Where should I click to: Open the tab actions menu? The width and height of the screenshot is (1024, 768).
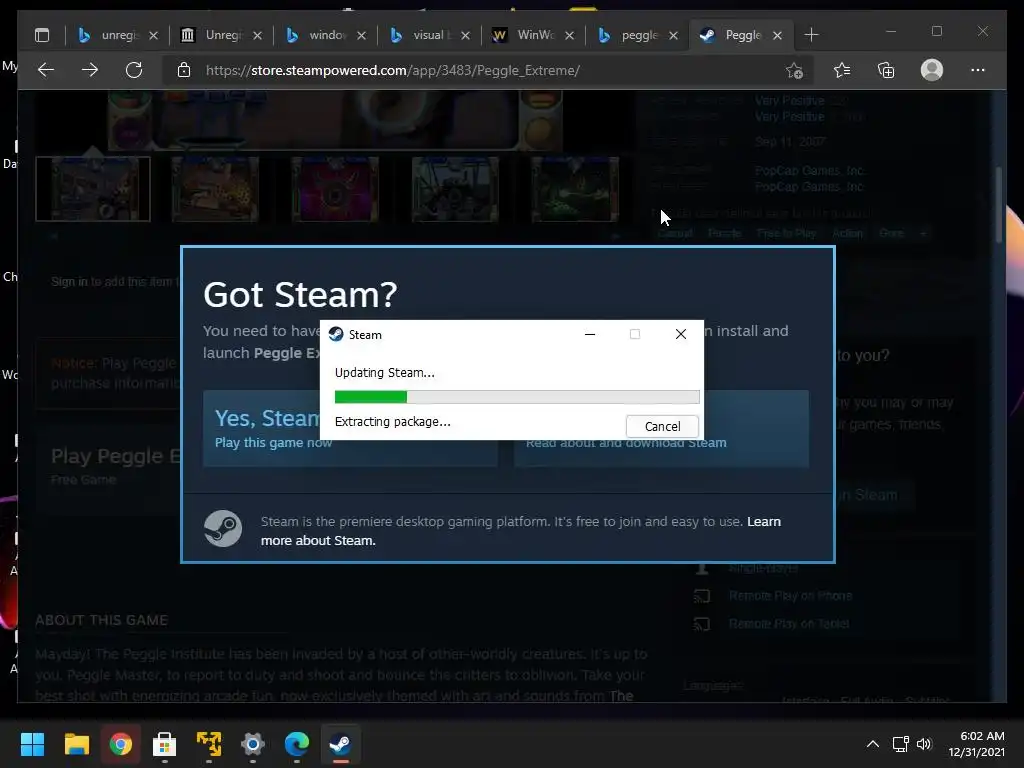coord(42,35)
